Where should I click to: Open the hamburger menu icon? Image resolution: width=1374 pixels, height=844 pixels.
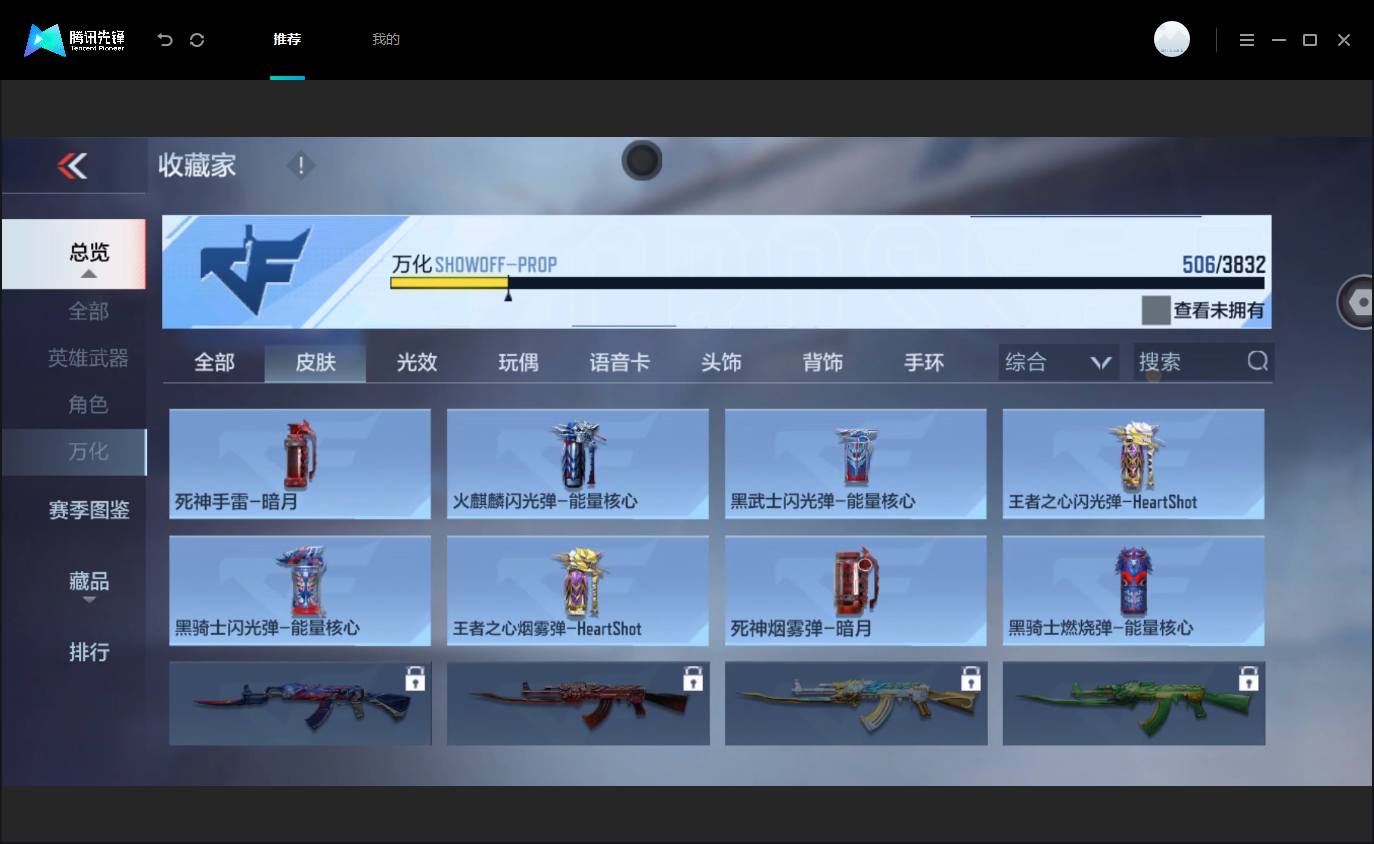click(x=1247, y=40)
